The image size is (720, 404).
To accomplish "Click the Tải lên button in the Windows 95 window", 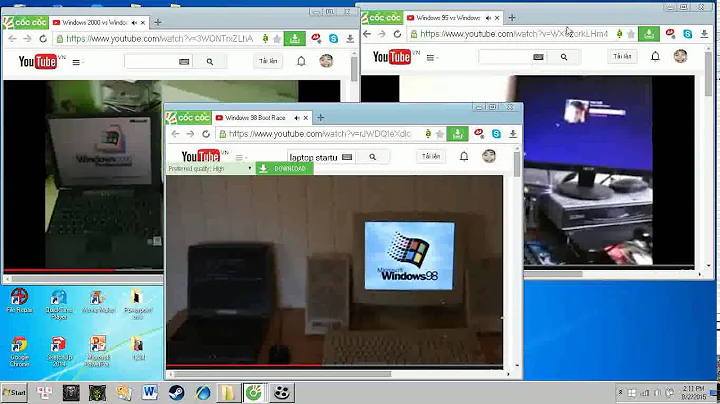I will [622, 56].
